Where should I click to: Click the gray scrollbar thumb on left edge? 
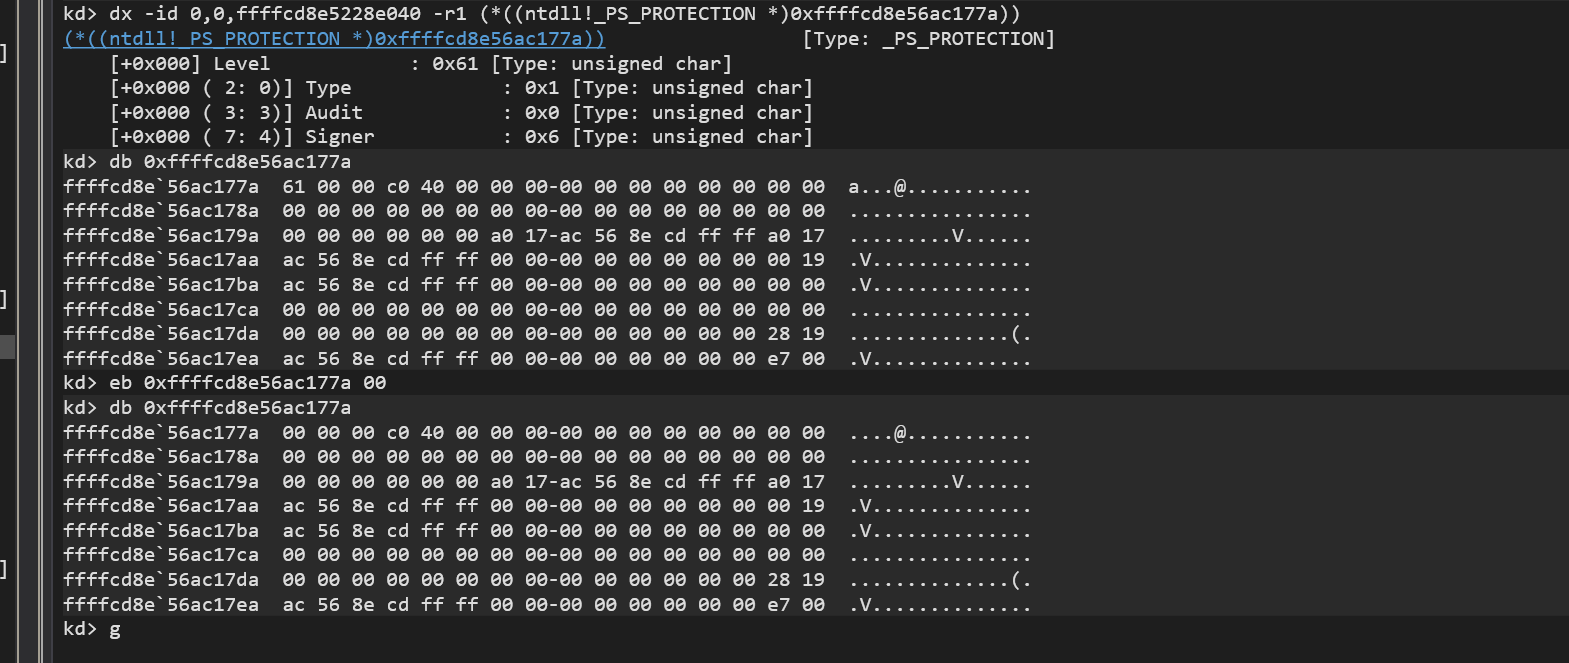pyautogui.click(x=7, y=347)
